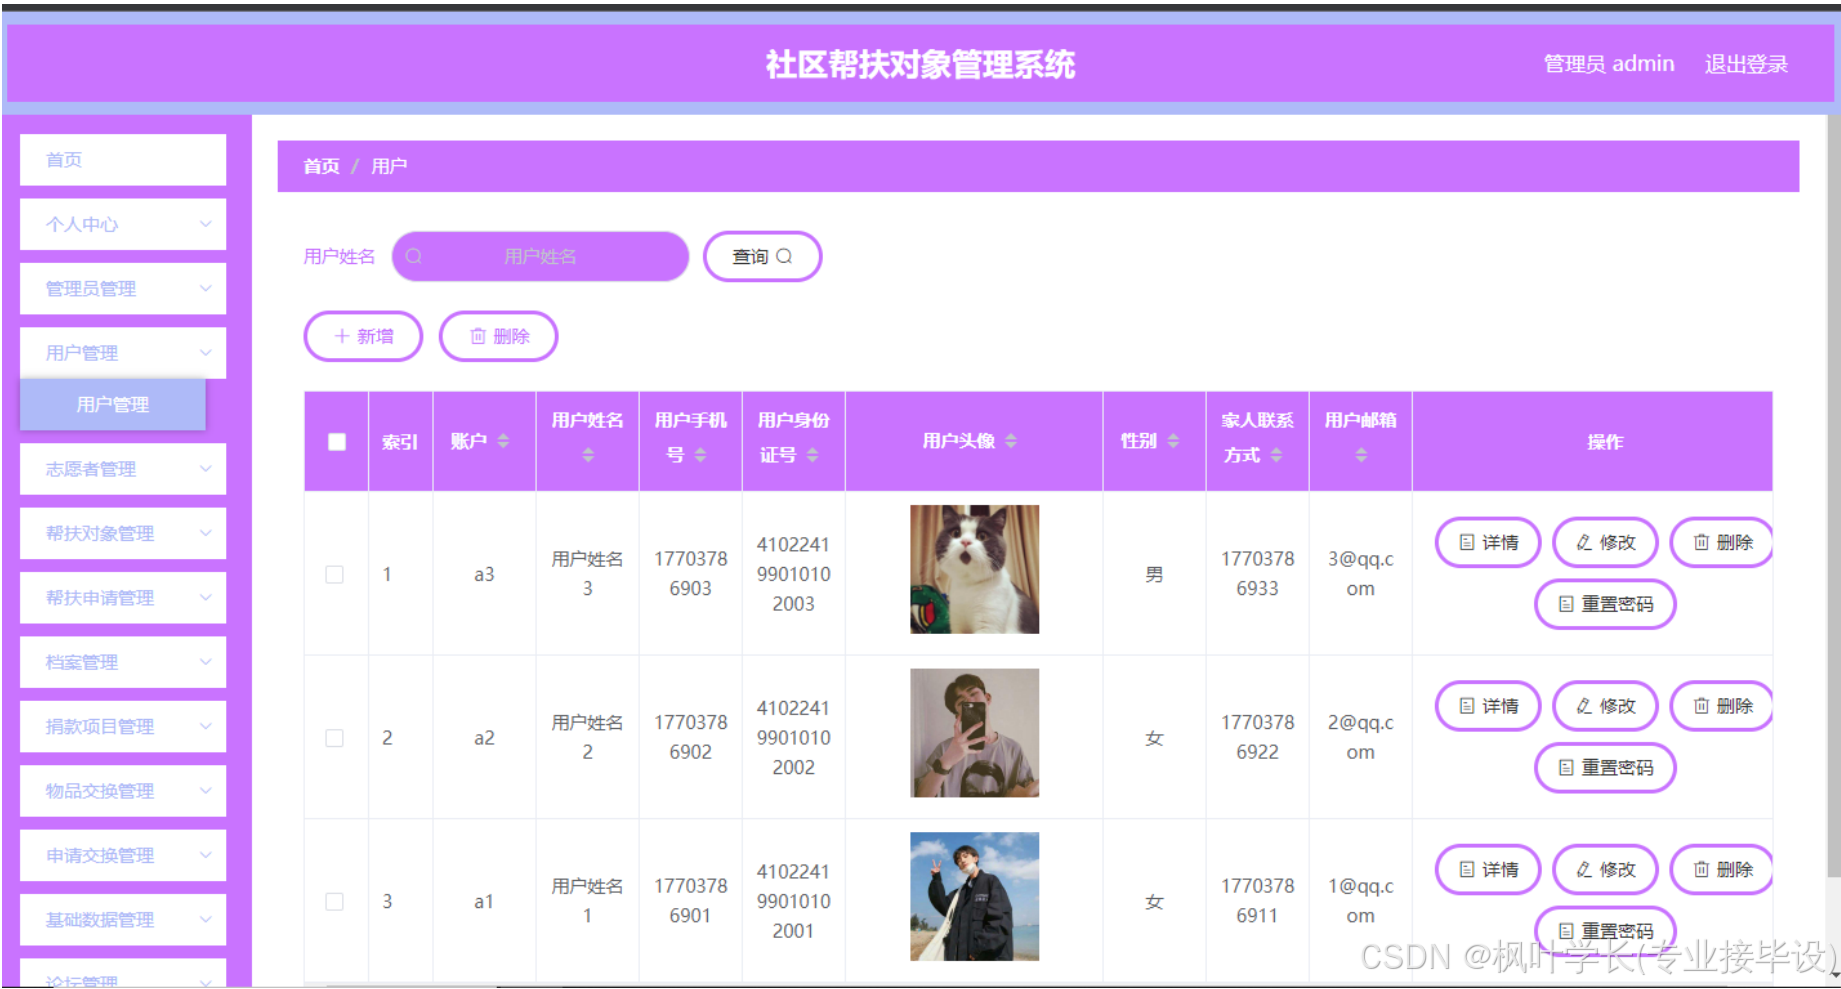The height and width of the screenshot is (989, 1841).
Task: Click 管理员 admin in the header
Action: pos(1609,64)
